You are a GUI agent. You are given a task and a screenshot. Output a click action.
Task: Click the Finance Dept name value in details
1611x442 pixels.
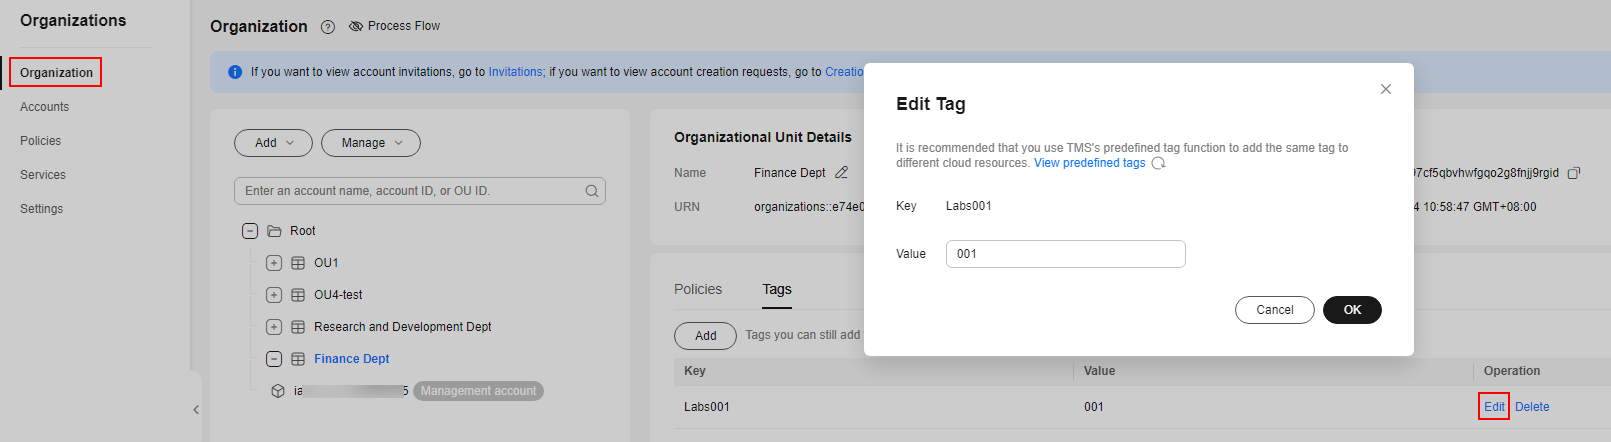click(790, 173)
